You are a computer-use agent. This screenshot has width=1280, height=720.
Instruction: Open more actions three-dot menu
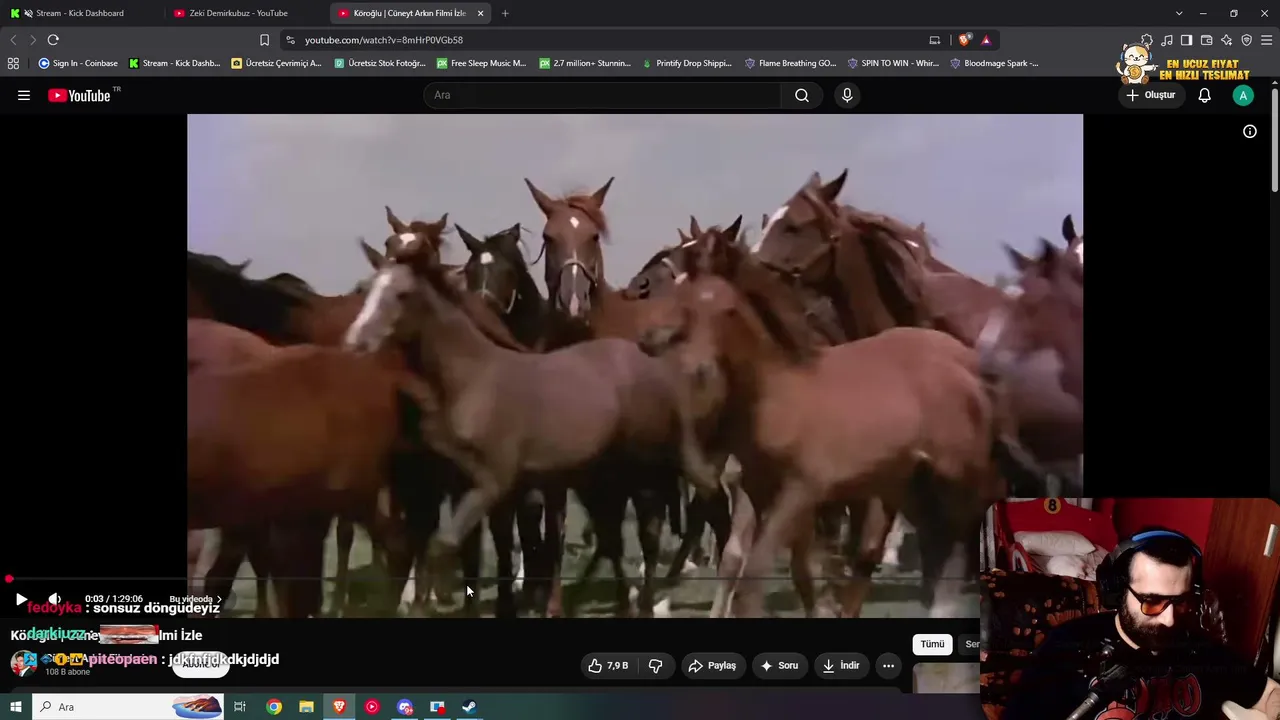pos(888,666)
